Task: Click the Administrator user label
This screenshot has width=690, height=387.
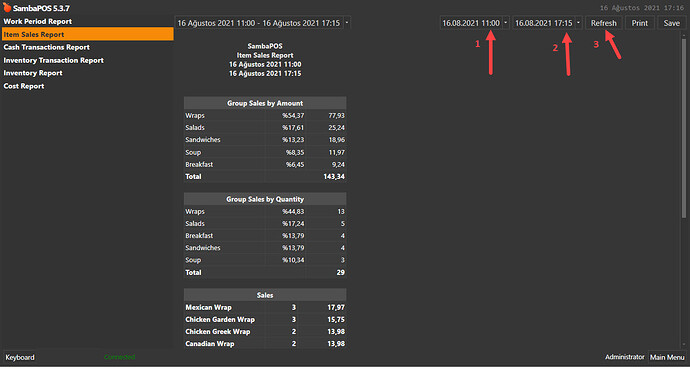Action: point(624,357)
